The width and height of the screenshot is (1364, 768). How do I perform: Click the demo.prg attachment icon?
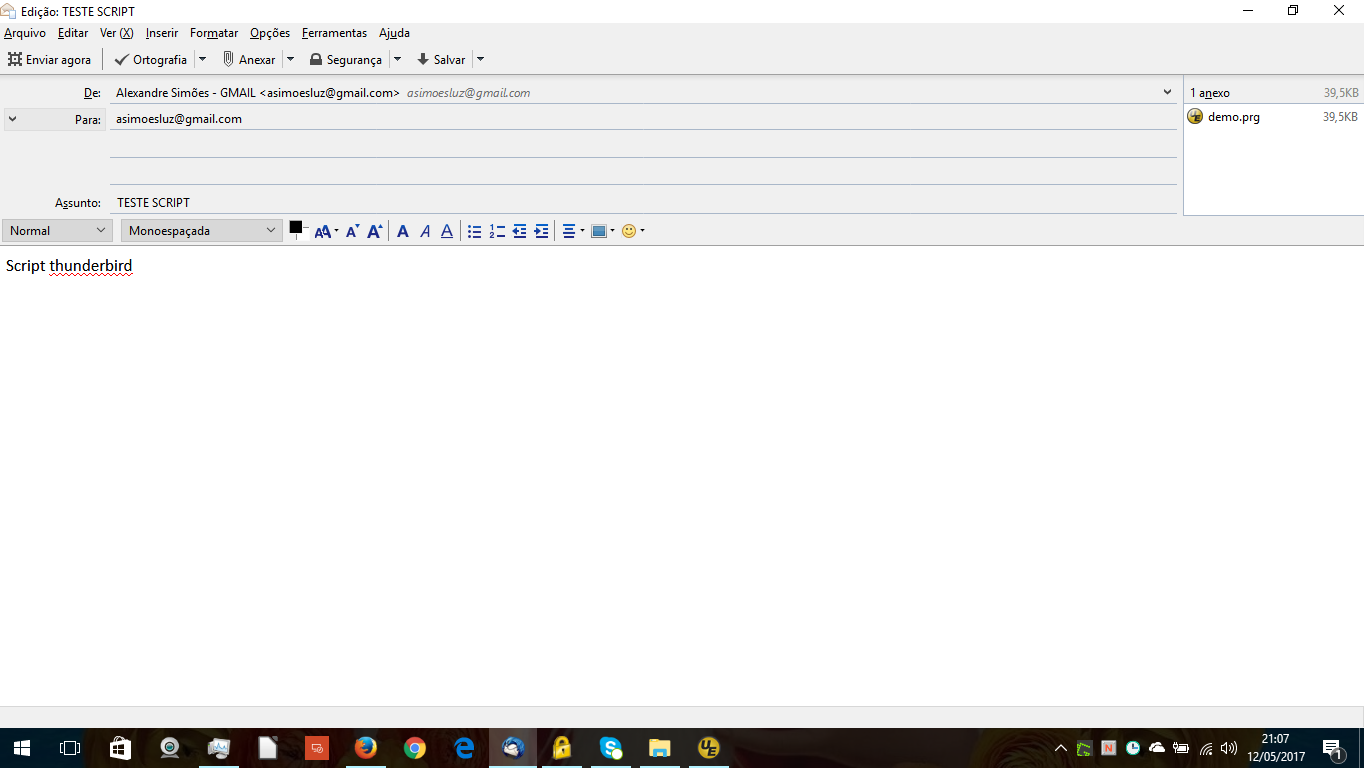pyautogui.click(x=1195, y=116)
